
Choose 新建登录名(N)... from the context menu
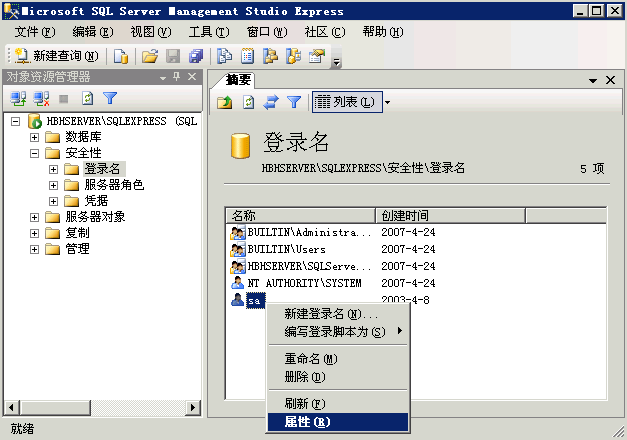[338, 314]
